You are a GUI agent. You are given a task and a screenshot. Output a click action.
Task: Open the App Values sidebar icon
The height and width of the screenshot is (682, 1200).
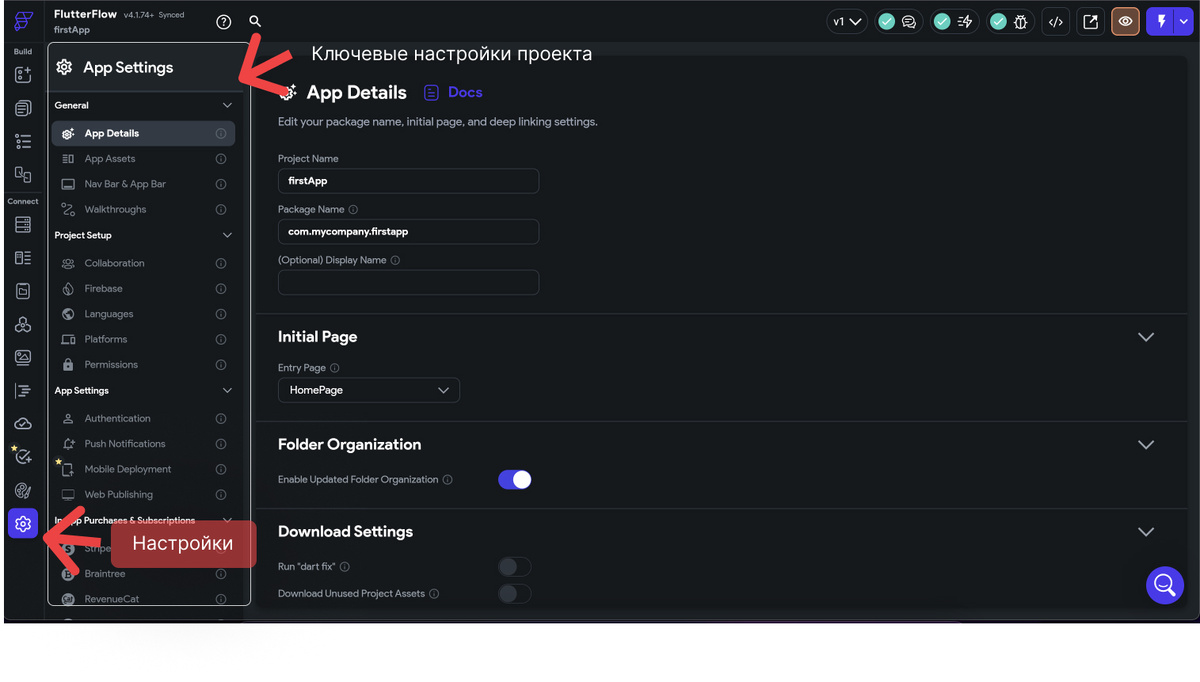pyautogui.click(x=23, y=291)
